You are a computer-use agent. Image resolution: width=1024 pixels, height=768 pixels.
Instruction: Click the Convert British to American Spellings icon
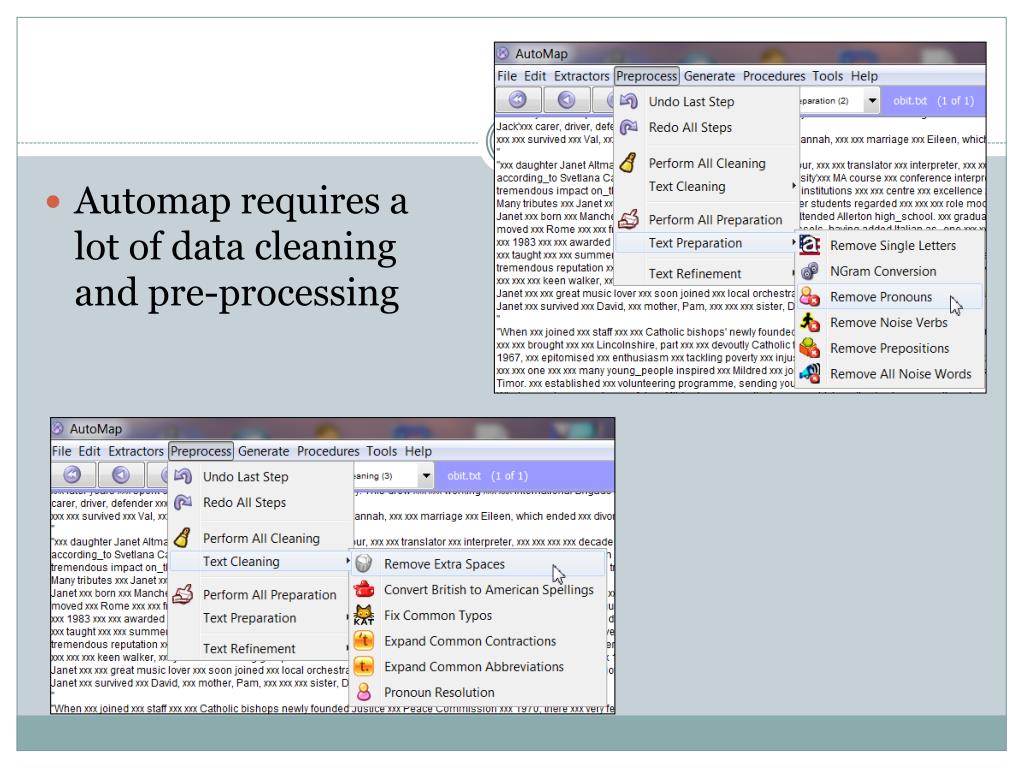pyautogui.click(x=364, y=589)
